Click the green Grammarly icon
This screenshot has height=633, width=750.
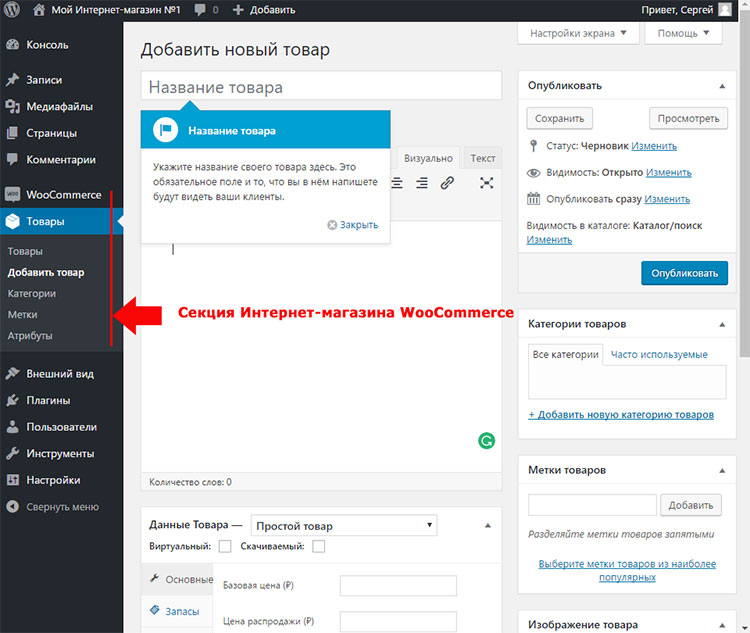click(x=486, y=441)
